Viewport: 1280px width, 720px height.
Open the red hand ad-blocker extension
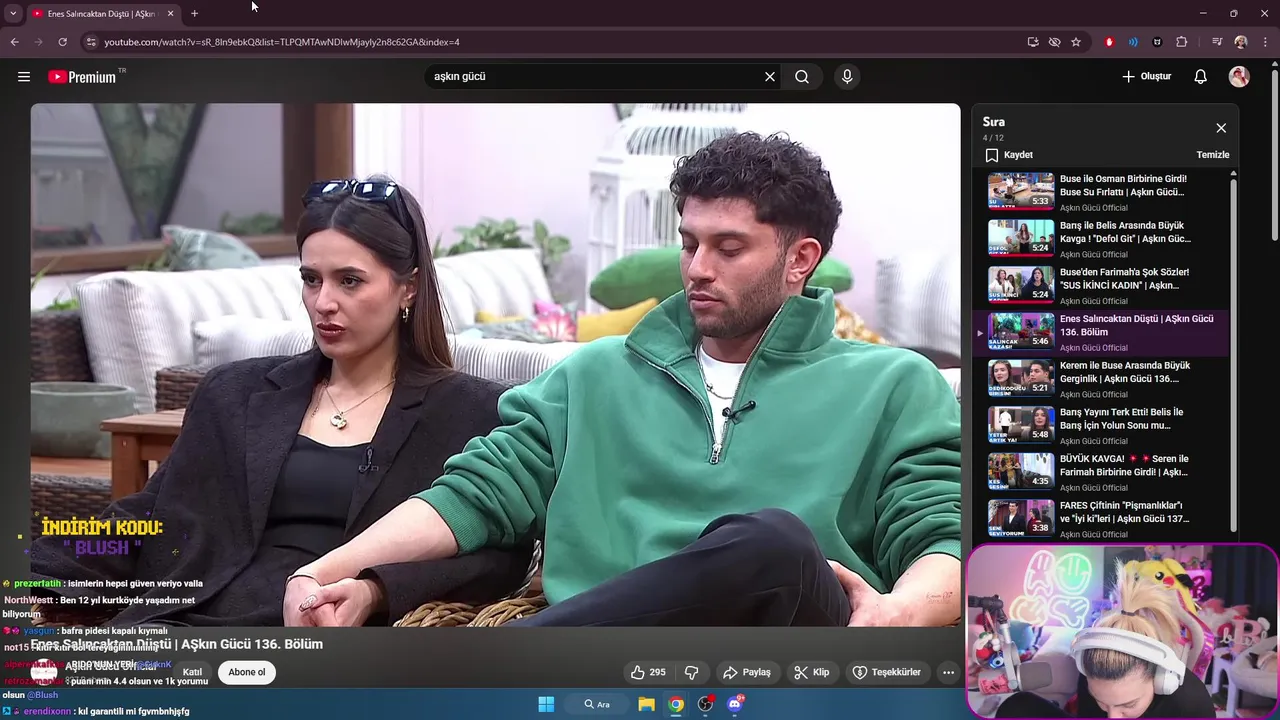tap(1109, 42)
